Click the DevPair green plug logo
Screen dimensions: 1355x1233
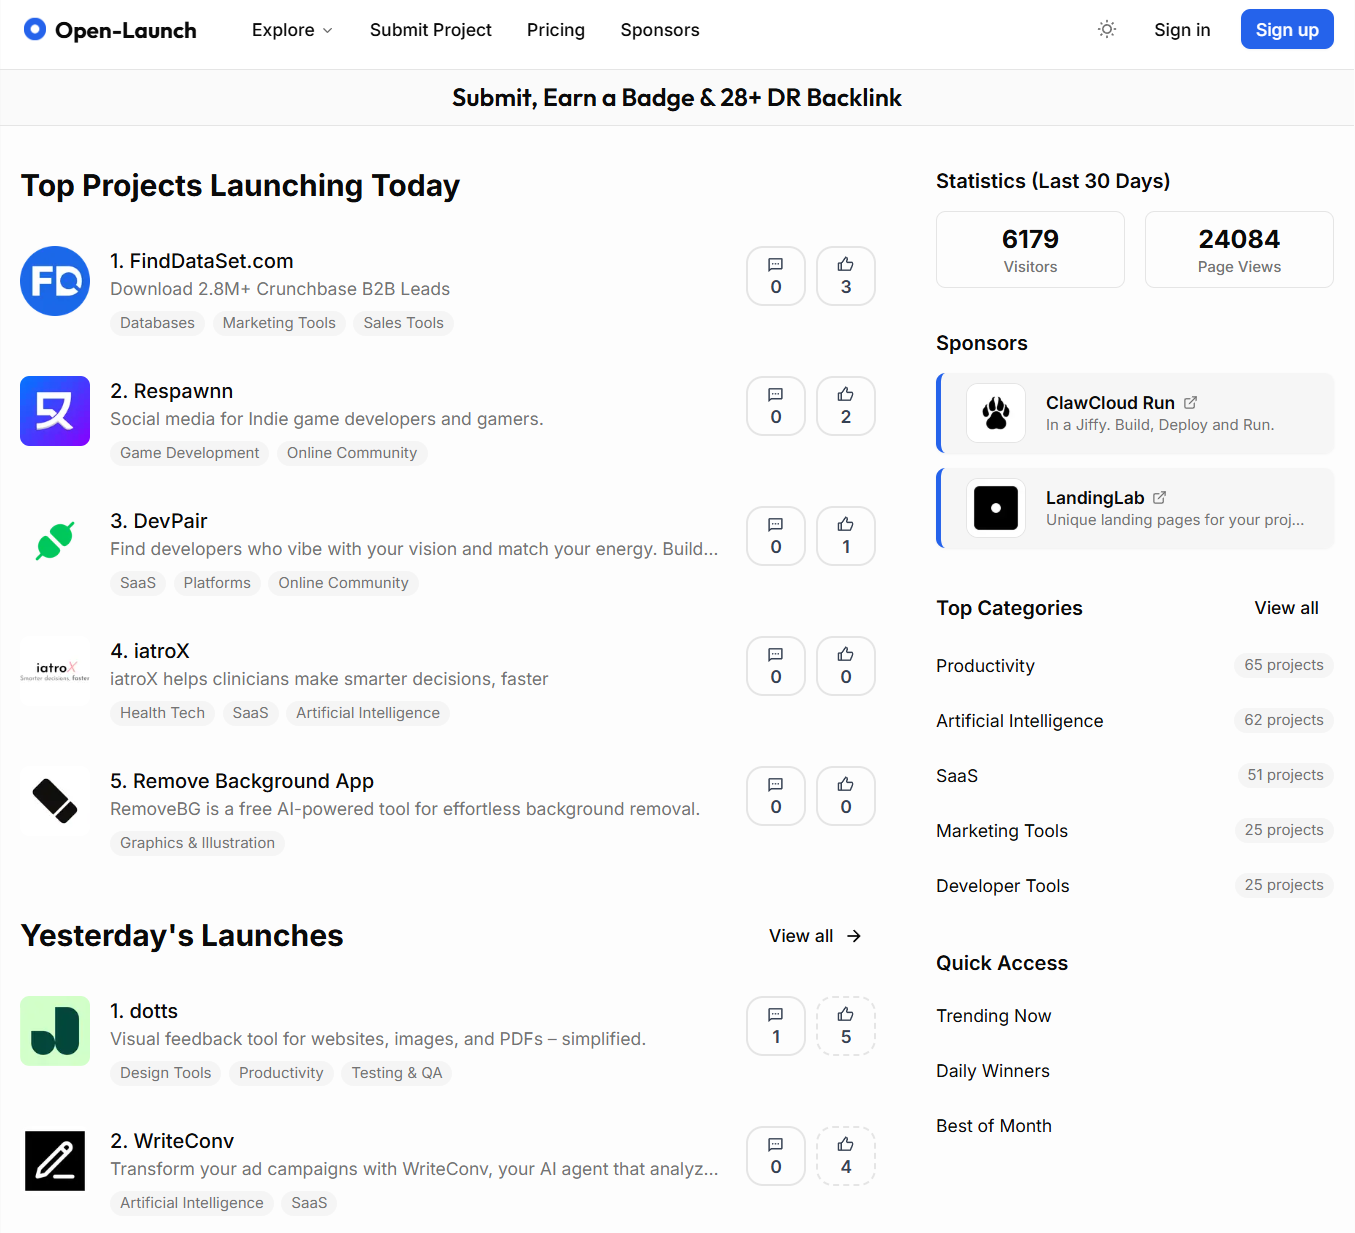click(x=55, y=541)
